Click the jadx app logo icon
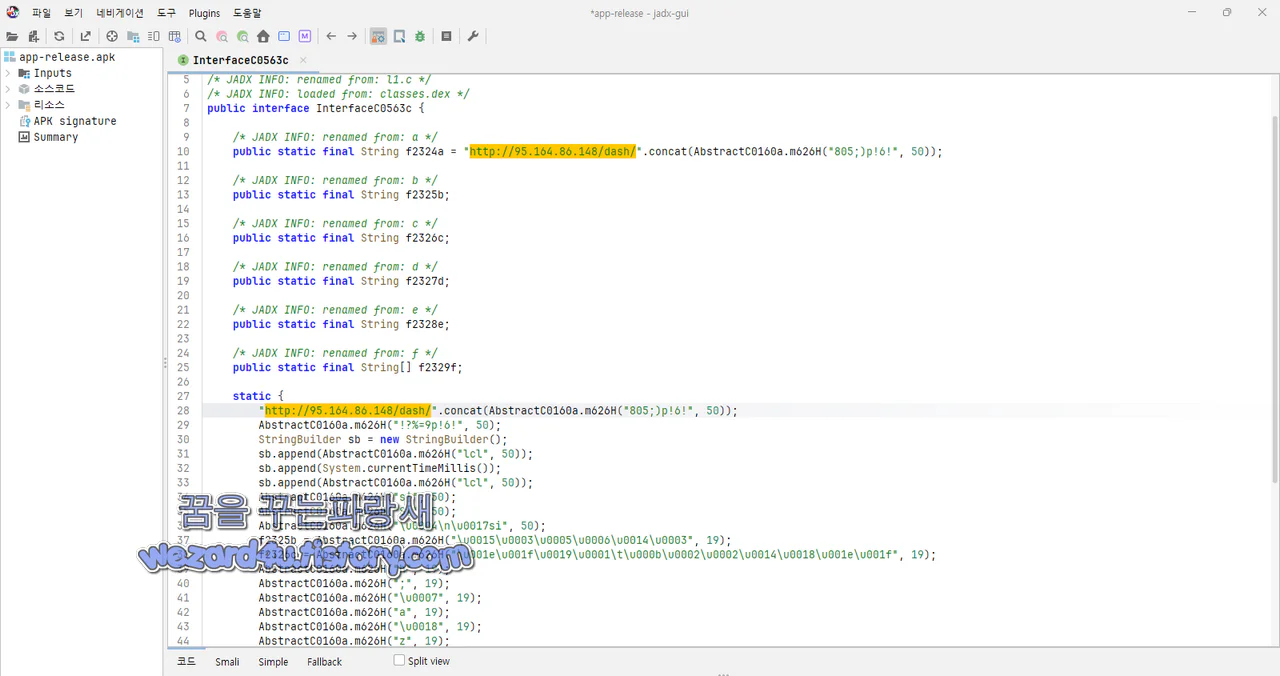This screenshot has height=676, width=1280. 13,12
